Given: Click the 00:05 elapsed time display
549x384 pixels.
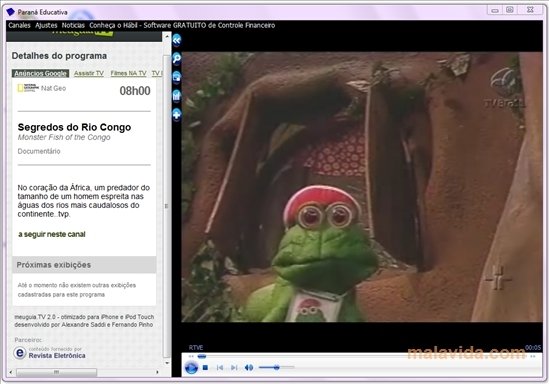Looking at the screenshot, I should point(533,348).
